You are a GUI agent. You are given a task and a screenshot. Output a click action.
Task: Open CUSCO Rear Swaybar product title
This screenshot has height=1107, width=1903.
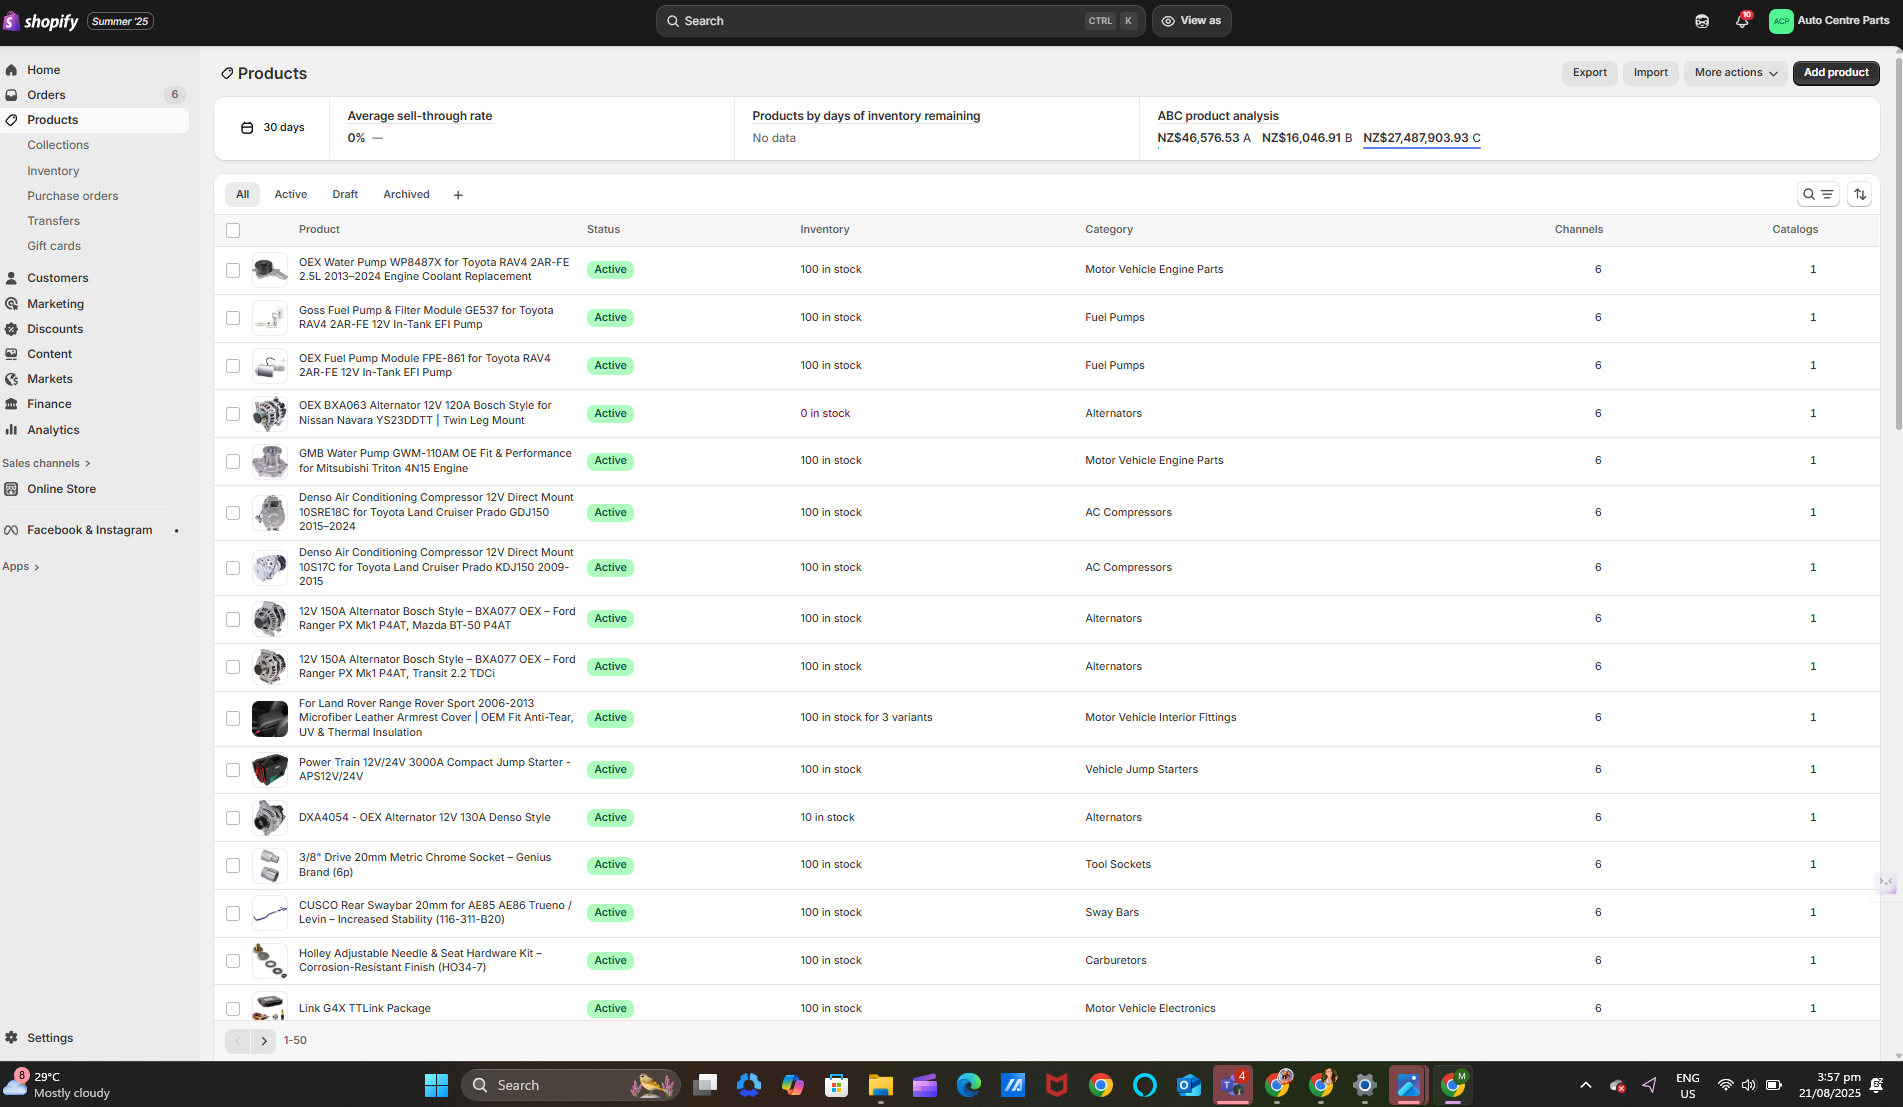pyautogui.click(x=435, y=912)
